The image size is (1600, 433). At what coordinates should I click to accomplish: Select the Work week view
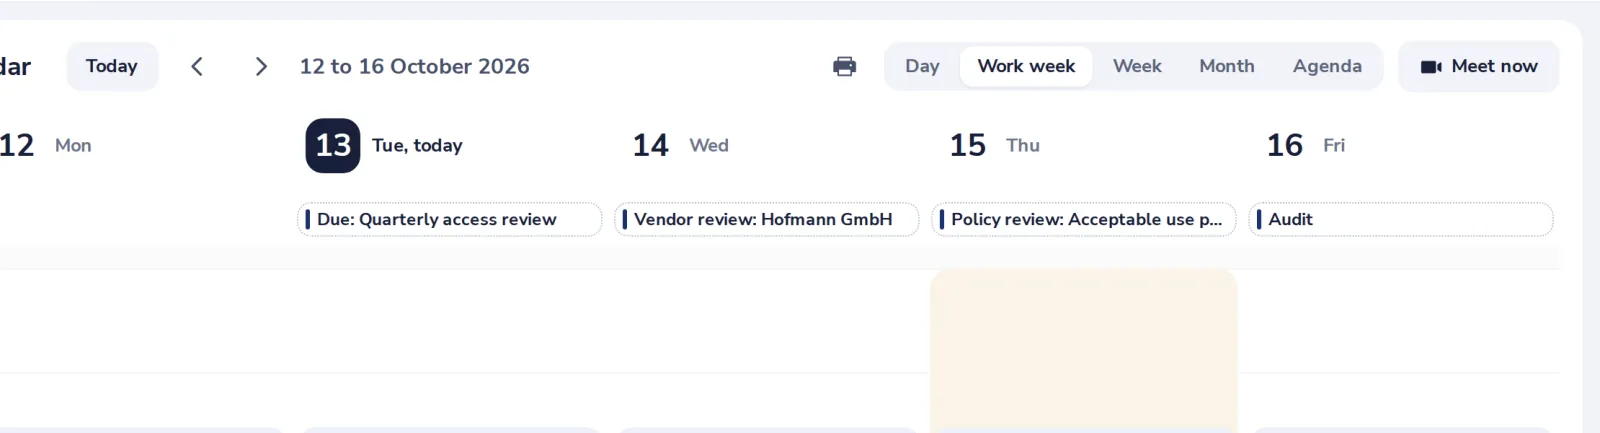click(x=1026, y=66)
